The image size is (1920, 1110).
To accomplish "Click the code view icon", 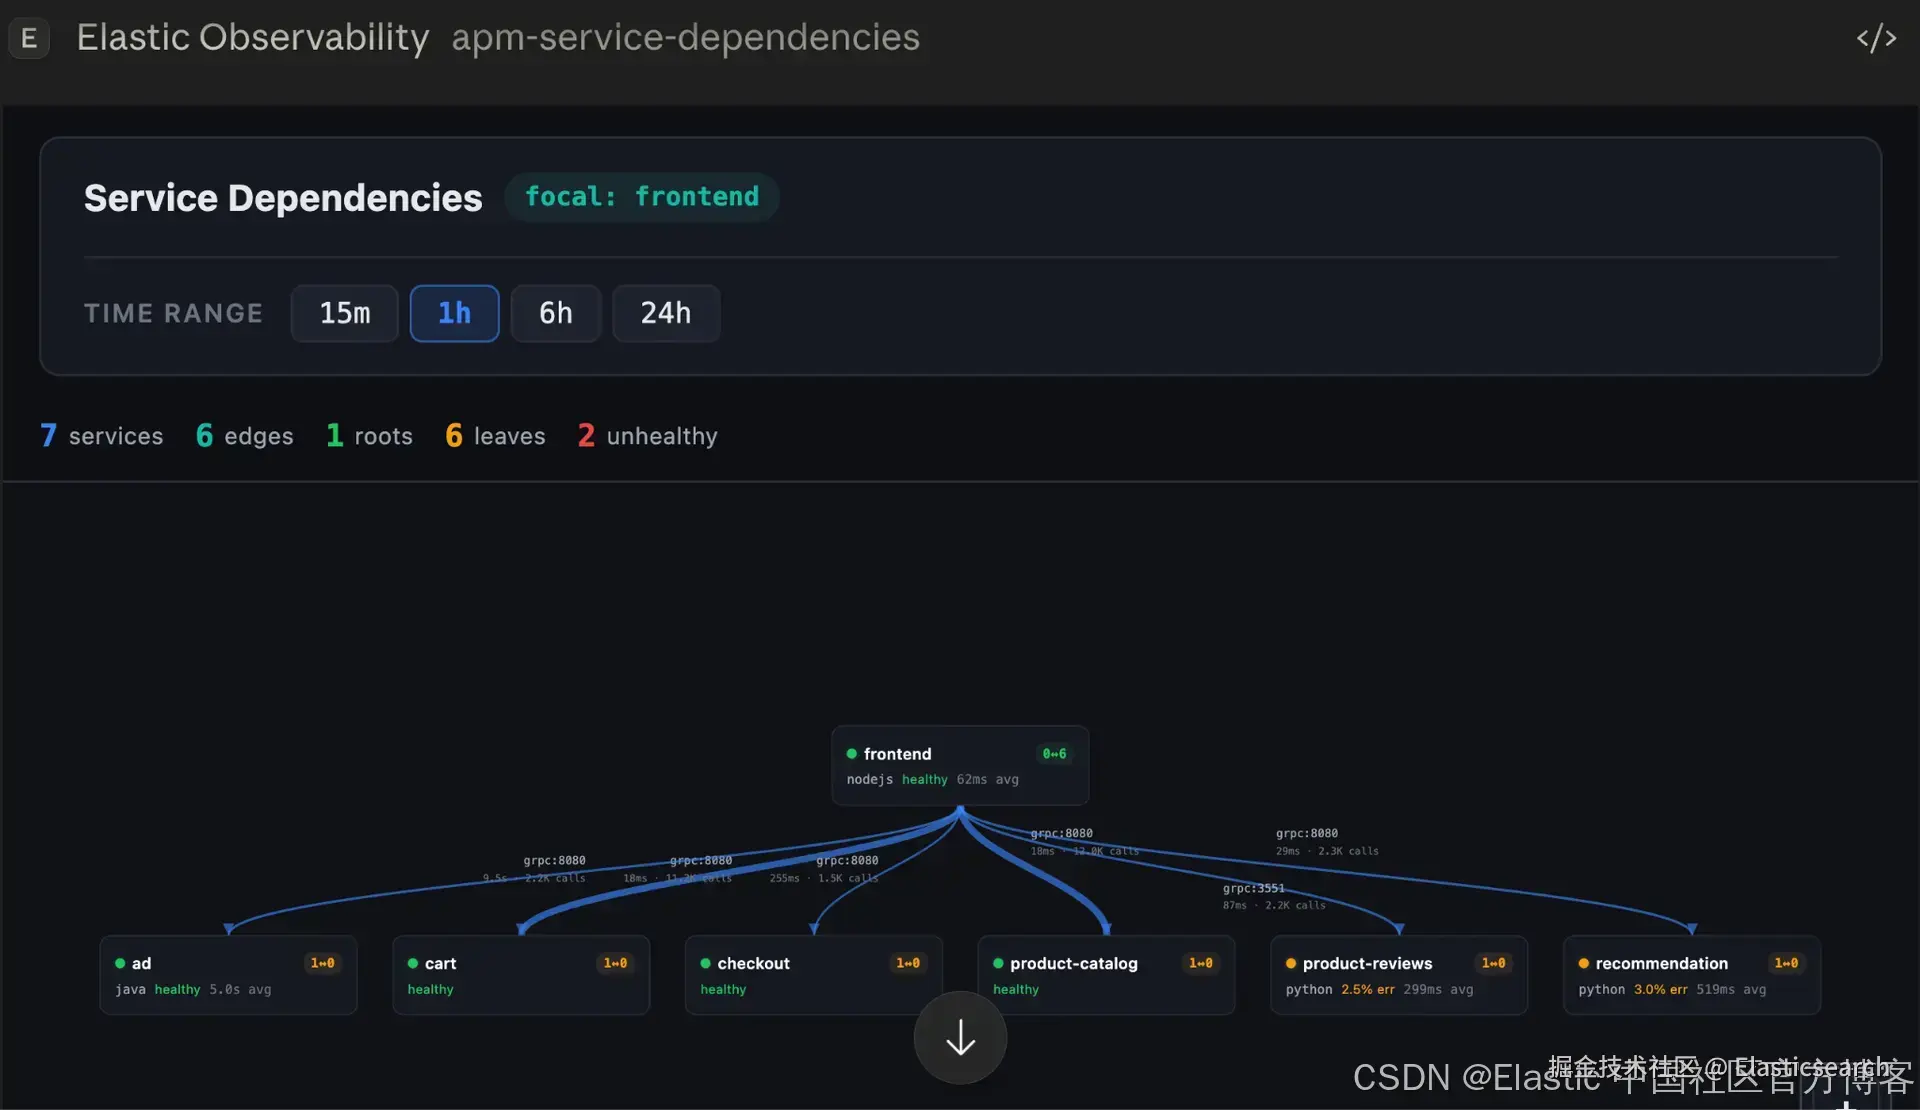I will [x=1876, y=38].
